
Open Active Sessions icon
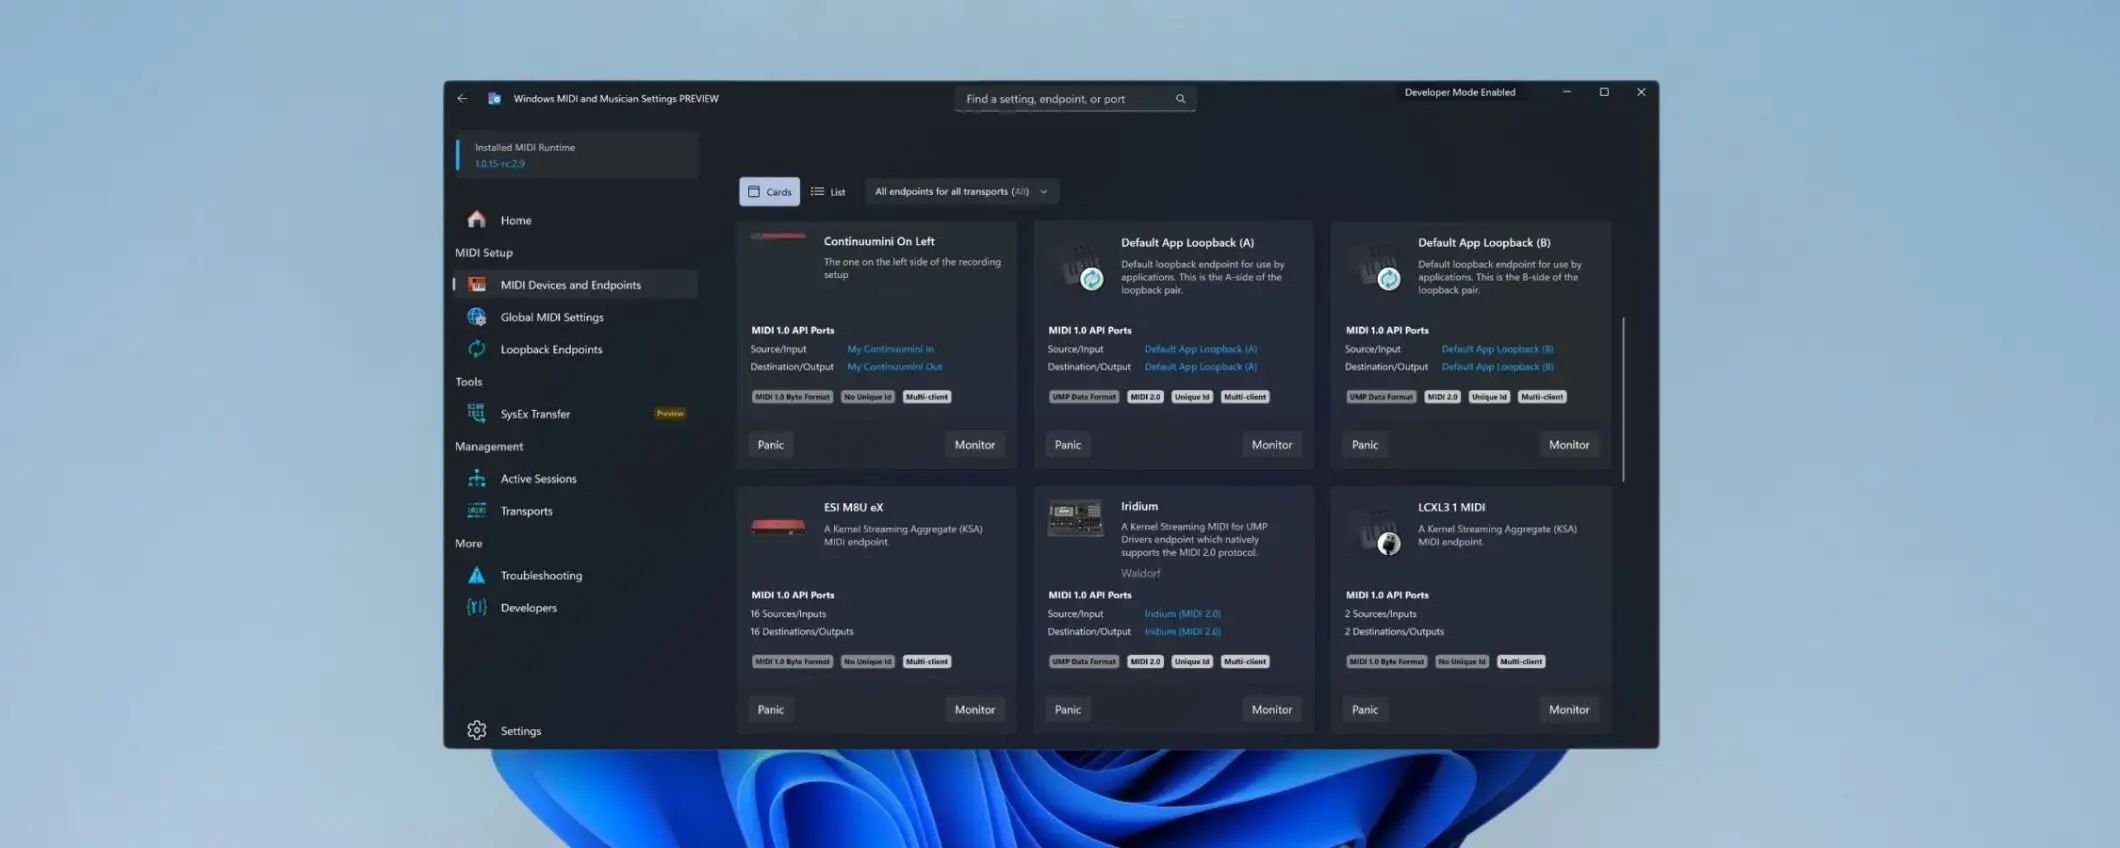477,479
